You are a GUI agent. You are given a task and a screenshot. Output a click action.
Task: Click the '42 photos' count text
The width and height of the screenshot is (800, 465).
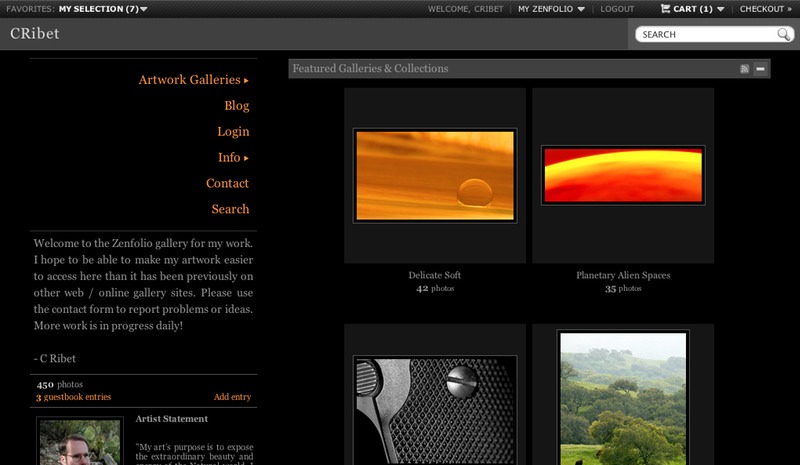pyautogui.click(x=435, y=288)
